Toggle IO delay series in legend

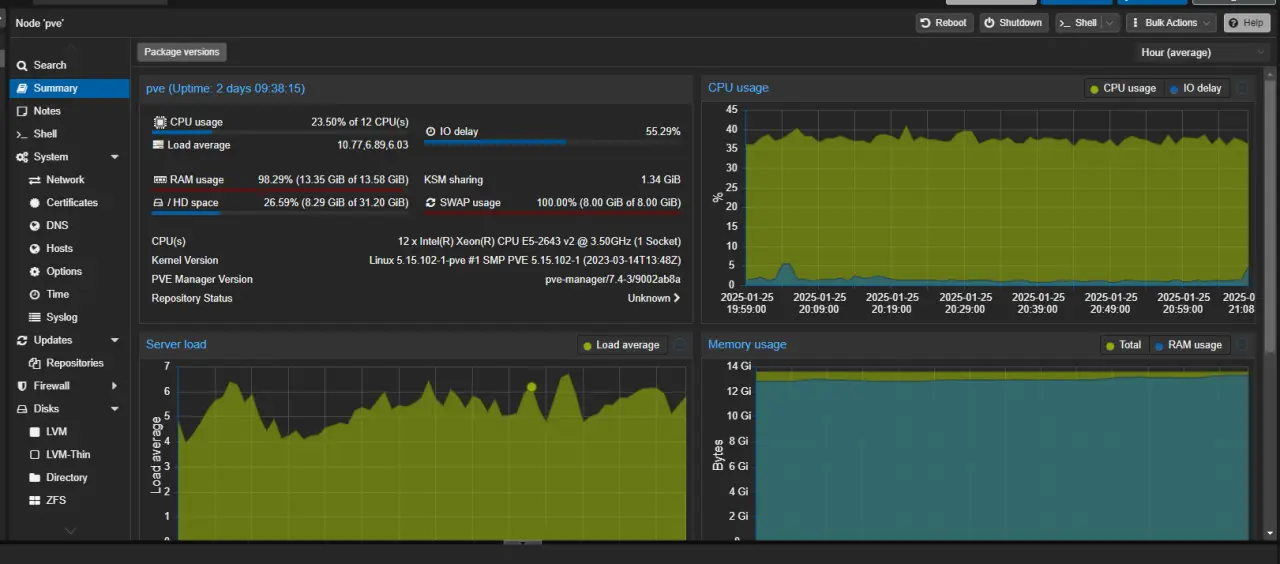pyautogui.click(x=1195, y=88)
